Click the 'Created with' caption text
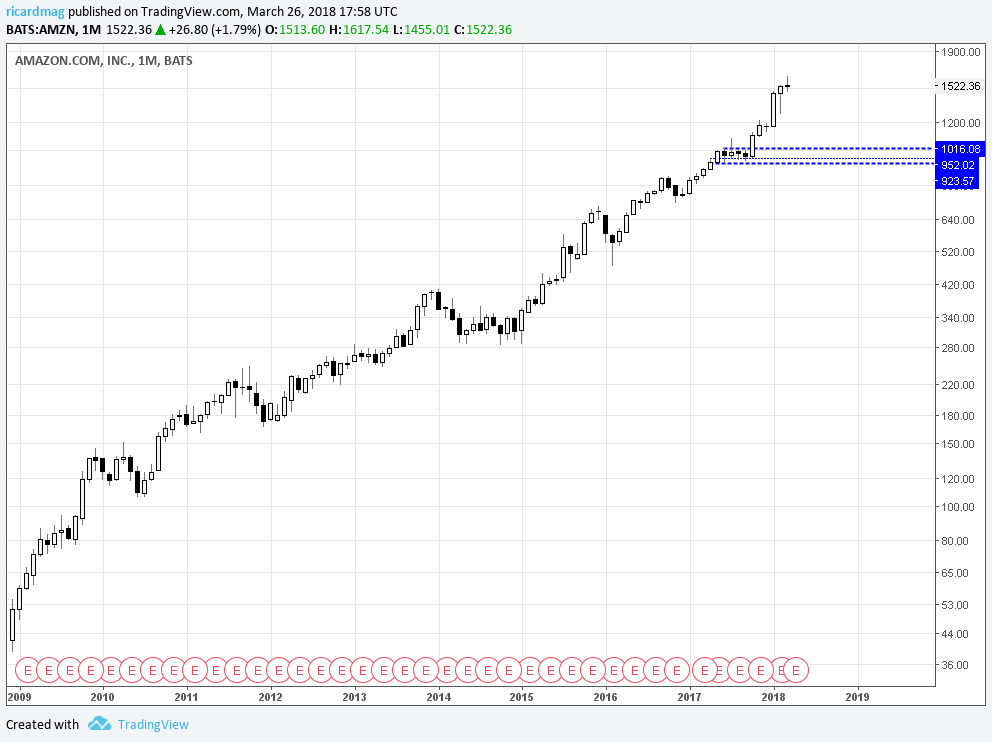 pos(42,724)
